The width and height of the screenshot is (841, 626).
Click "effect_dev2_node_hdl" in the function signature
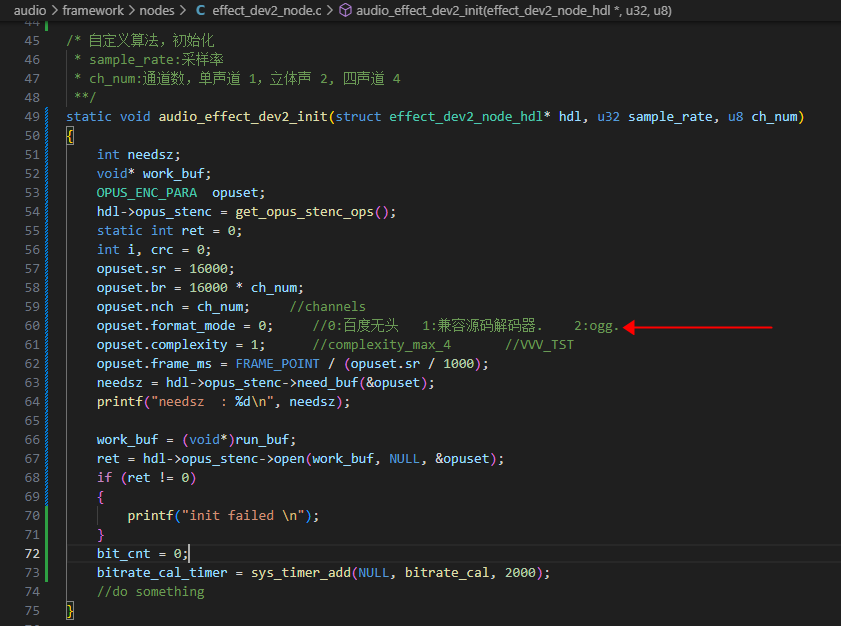click(466, 116)
